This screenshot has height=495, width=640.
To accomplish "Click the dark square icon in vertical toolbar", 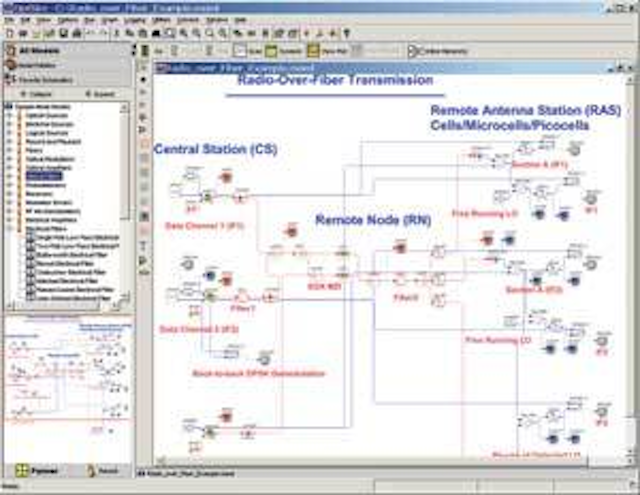I will click(x=144, y=216).
